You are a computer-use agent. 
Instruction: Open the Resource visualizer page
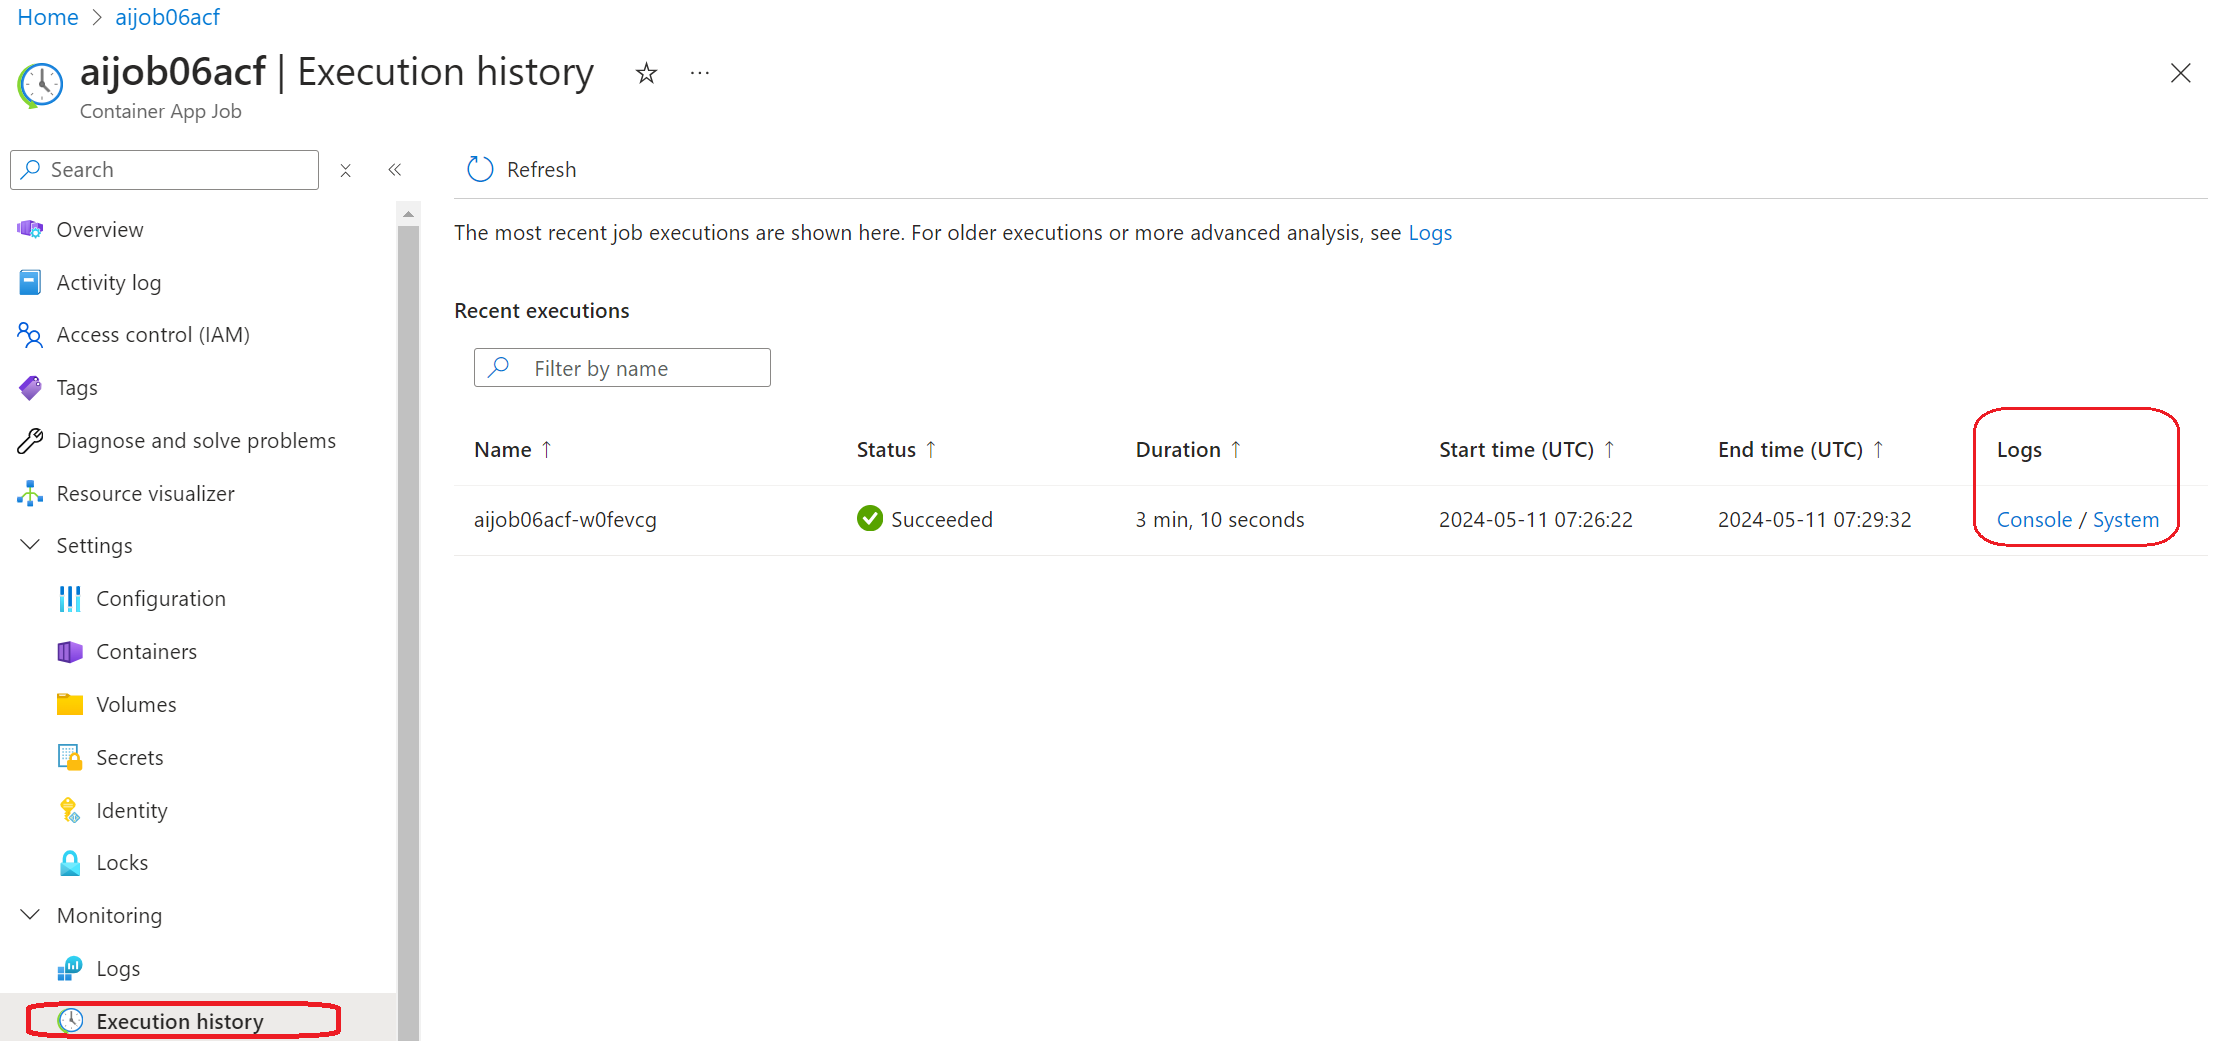click(145, 494)
